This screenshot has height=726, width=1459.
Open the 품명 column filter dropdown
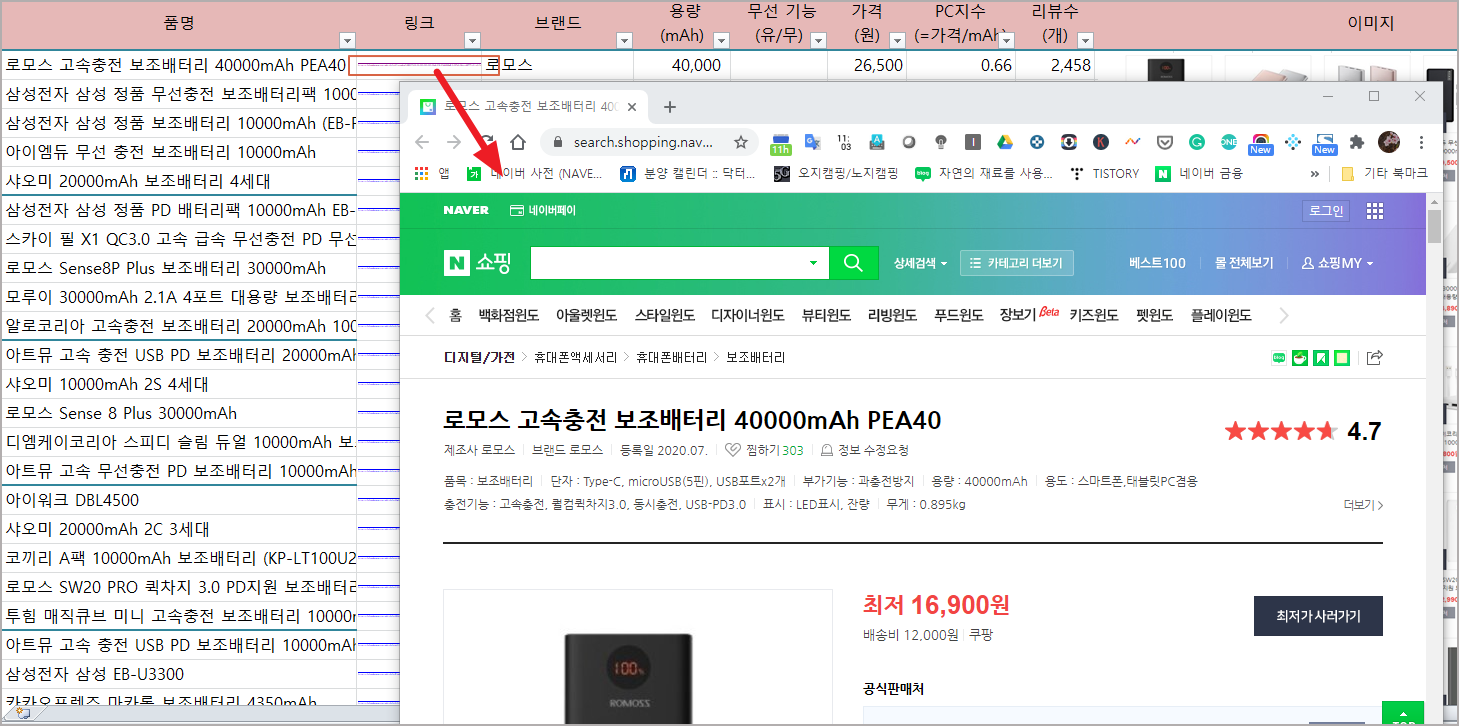tap(347, 40)
